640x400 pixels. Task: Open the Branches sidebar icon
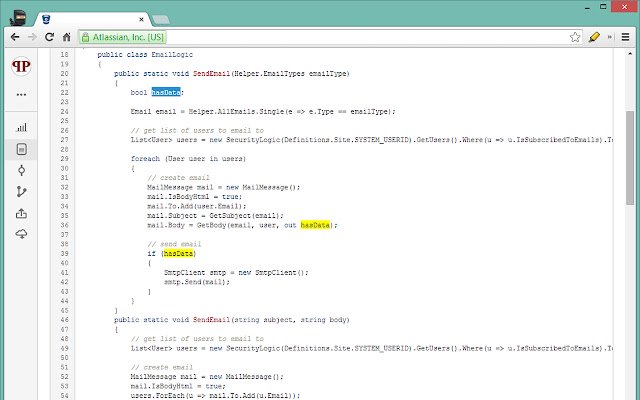(21, 191)
